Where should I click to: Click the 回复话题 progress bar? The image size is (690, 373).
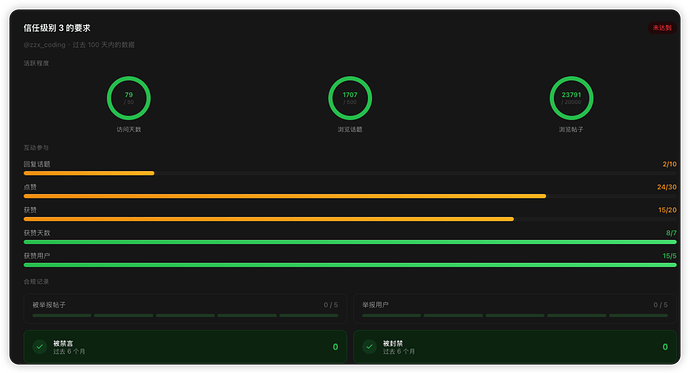point(350,173)
